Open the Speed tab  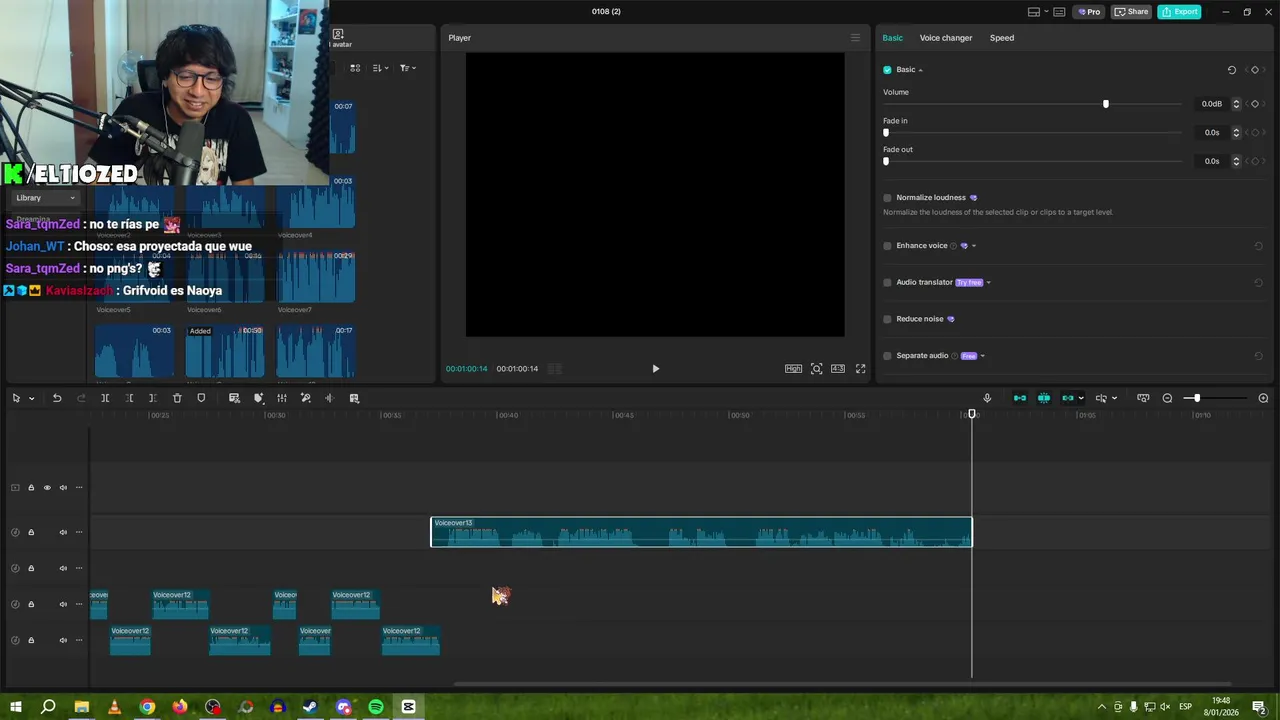click(x=1002, y=38)
